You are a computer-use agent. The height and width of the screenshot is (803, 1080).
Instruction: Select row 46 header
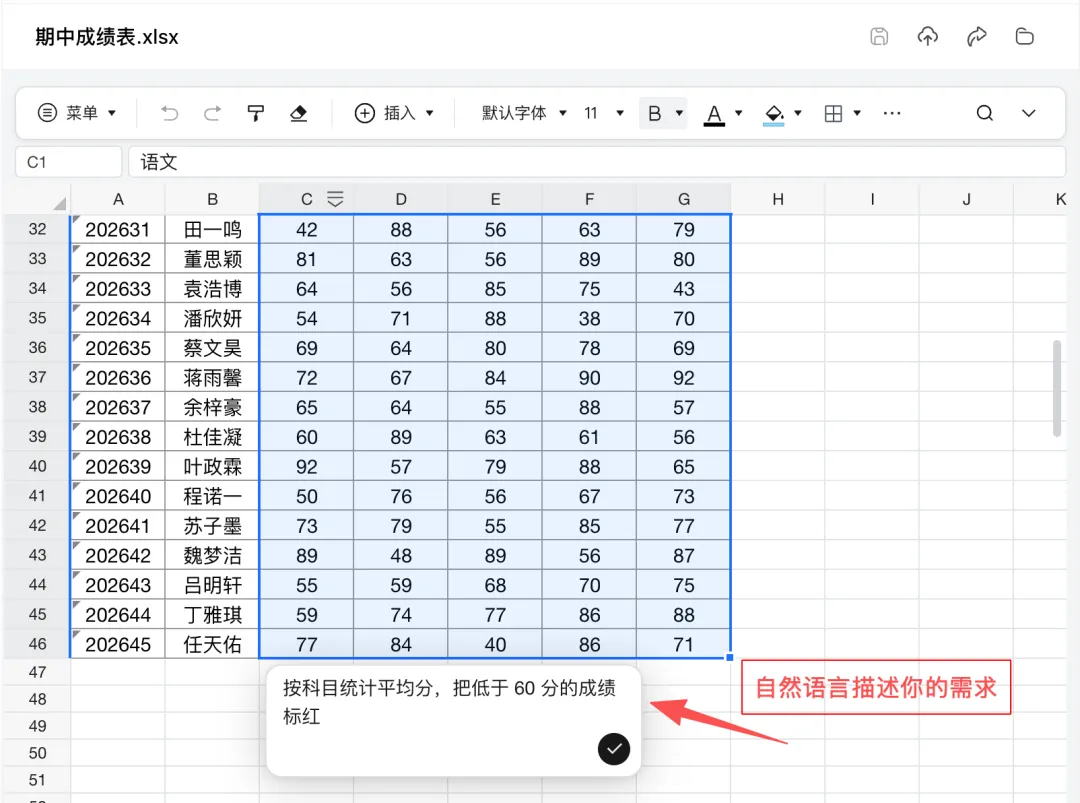(x=37, y=644)
